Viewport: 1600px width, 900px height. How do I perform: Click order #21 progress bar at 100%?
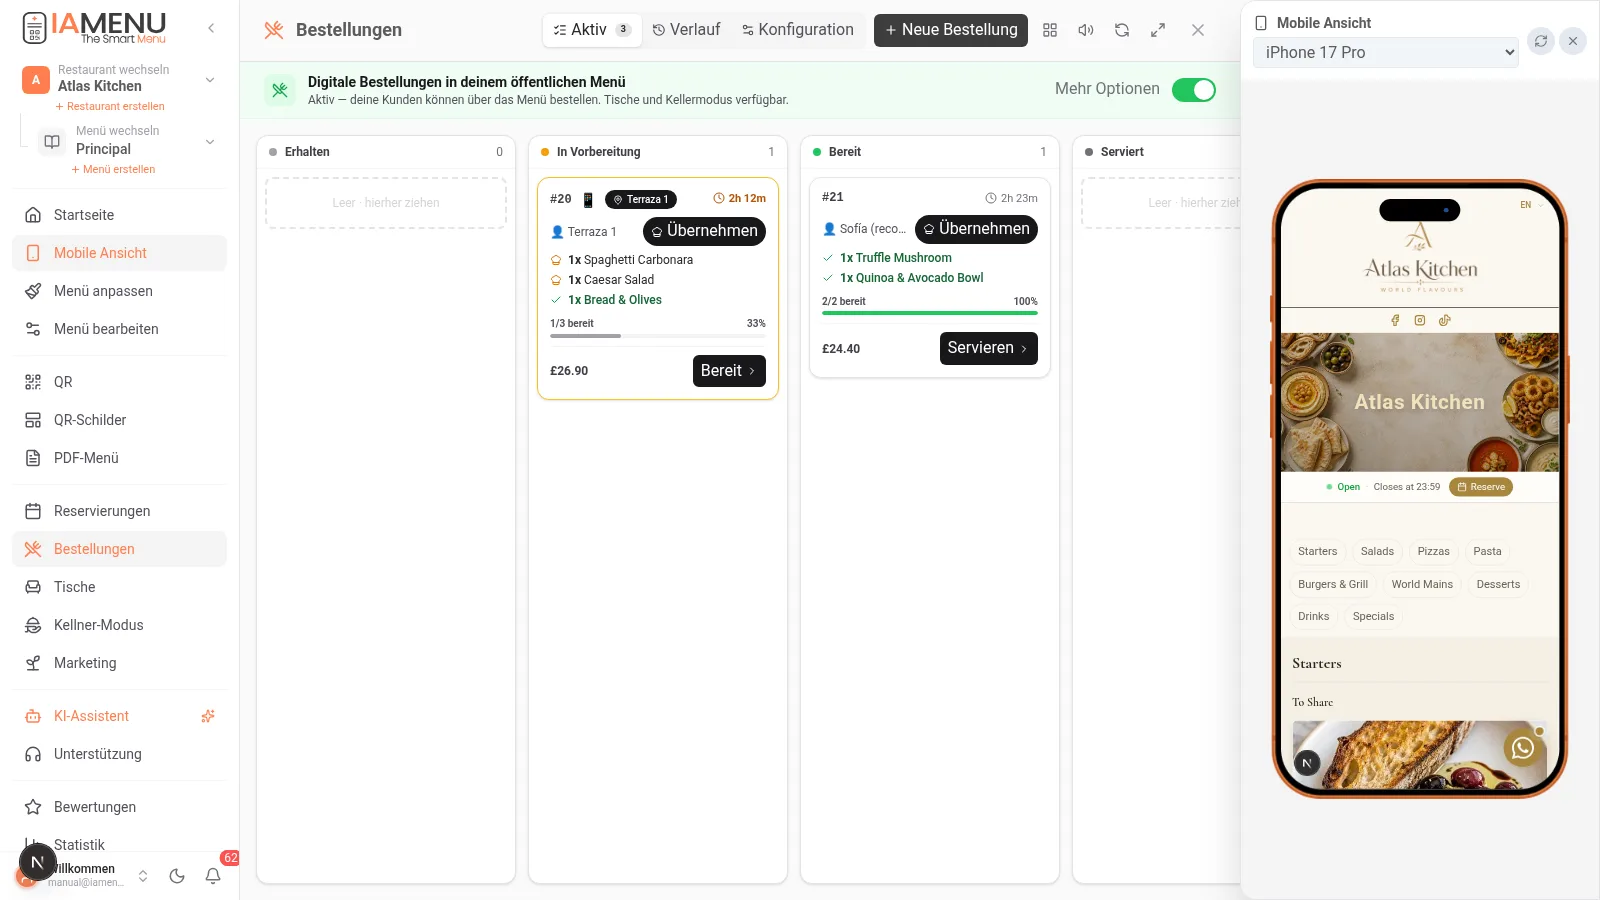(x=930, y=313)
